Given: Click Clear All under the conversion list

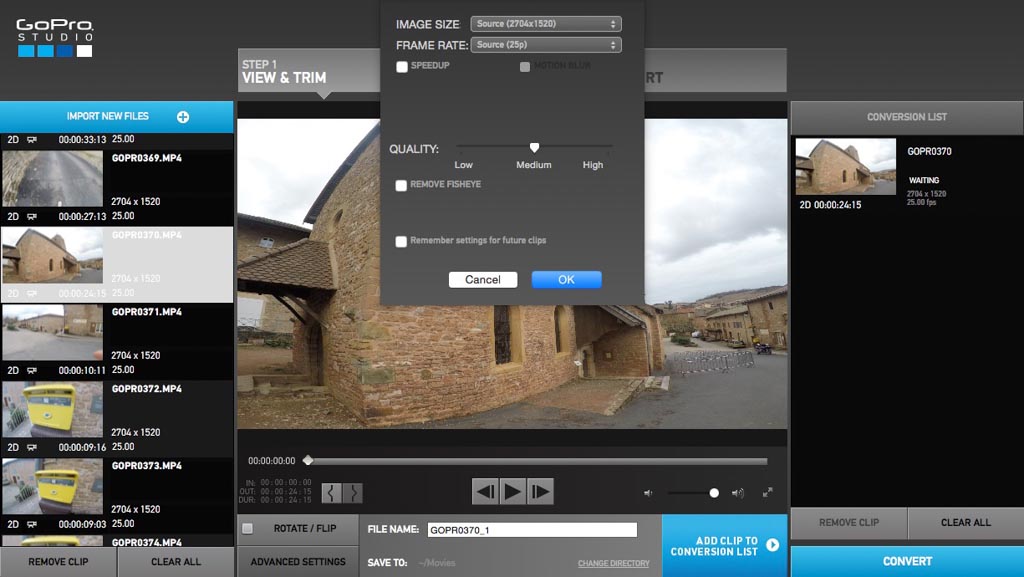Looking at the screenshot, I should coord(966,523).
